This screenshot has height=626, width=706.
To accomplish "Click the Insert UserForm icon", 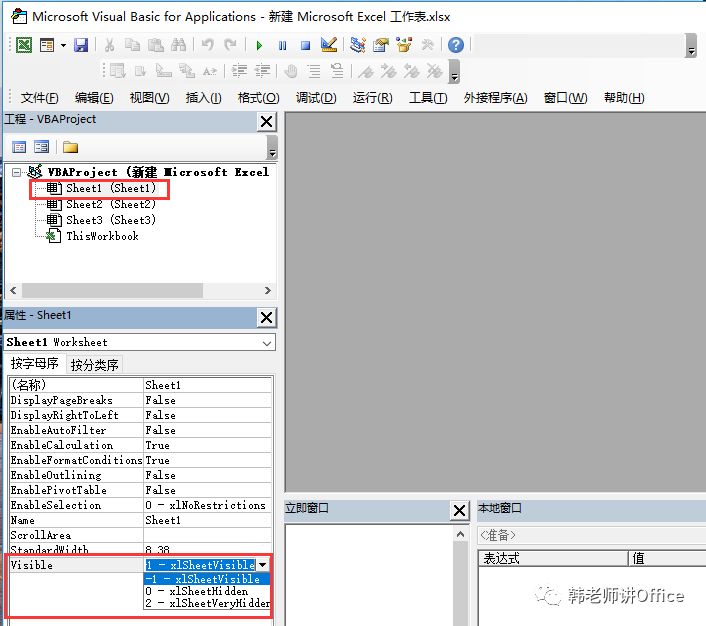I will click(x=47, y=45).
